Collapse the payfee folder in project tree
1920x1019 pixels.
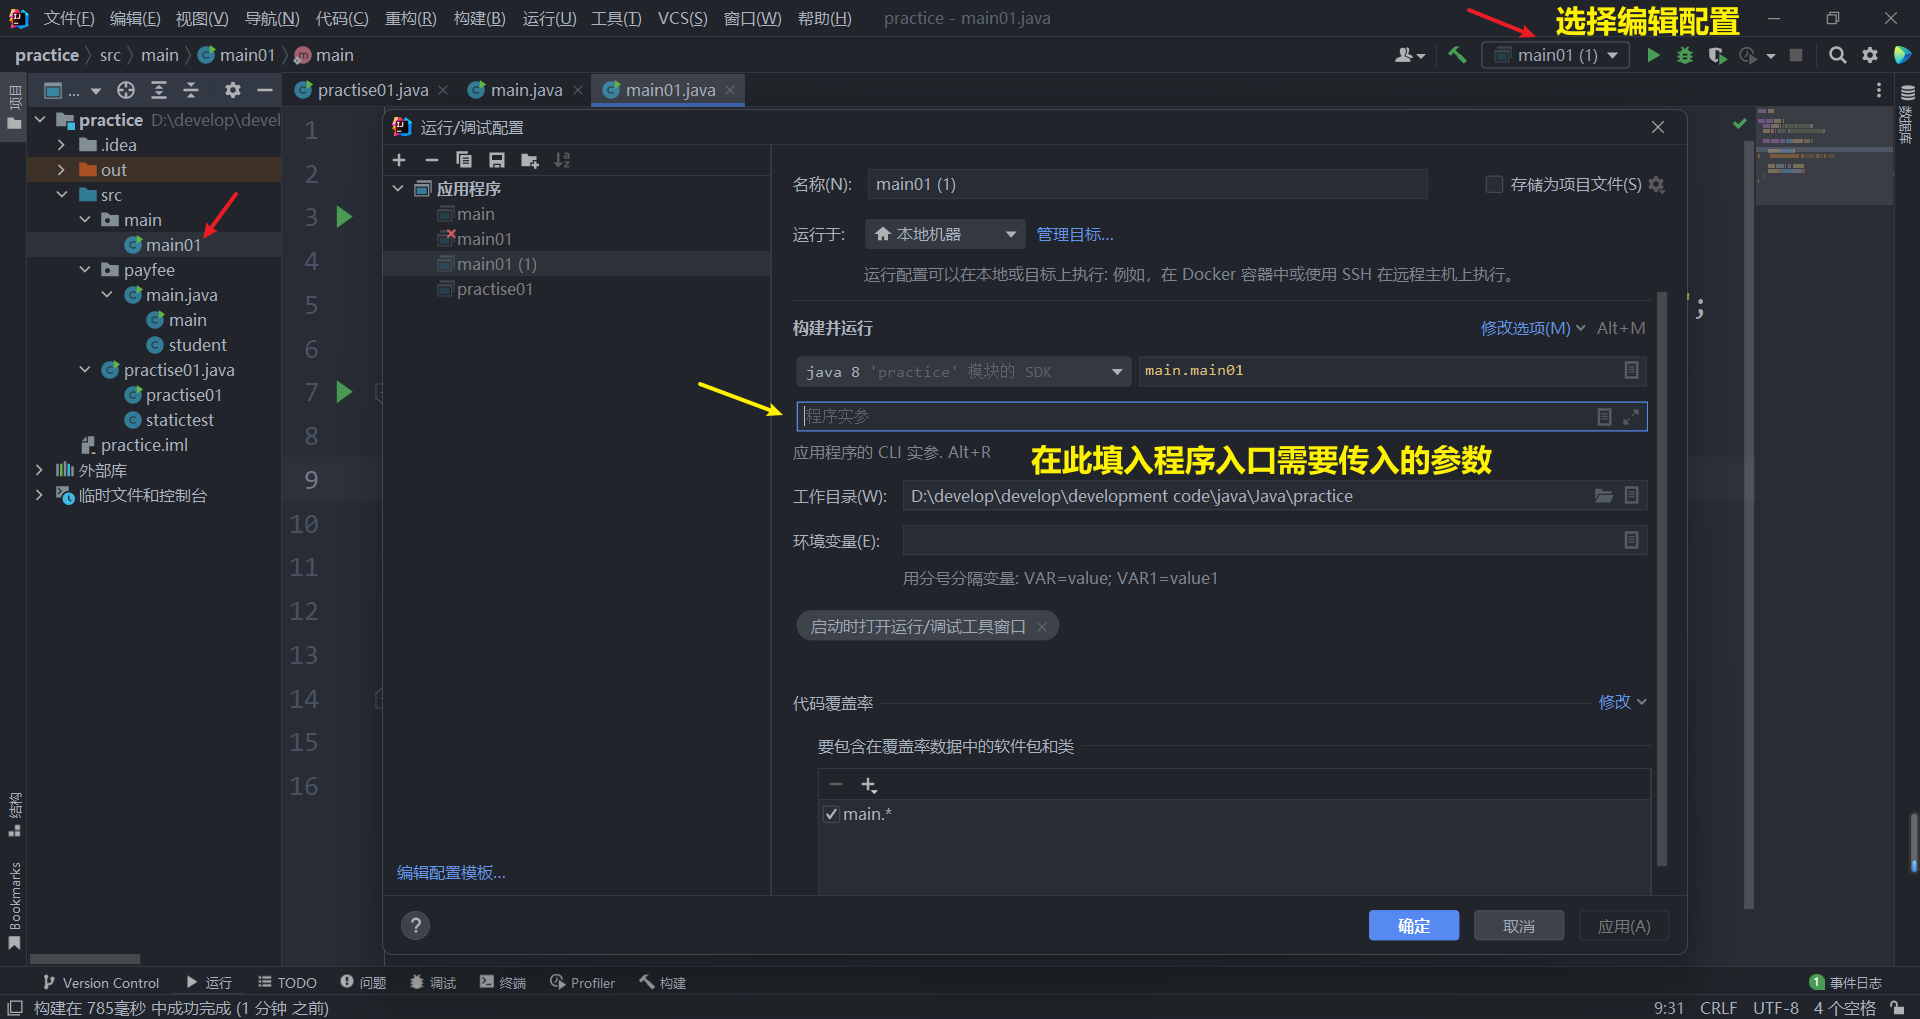pos(84,269)
